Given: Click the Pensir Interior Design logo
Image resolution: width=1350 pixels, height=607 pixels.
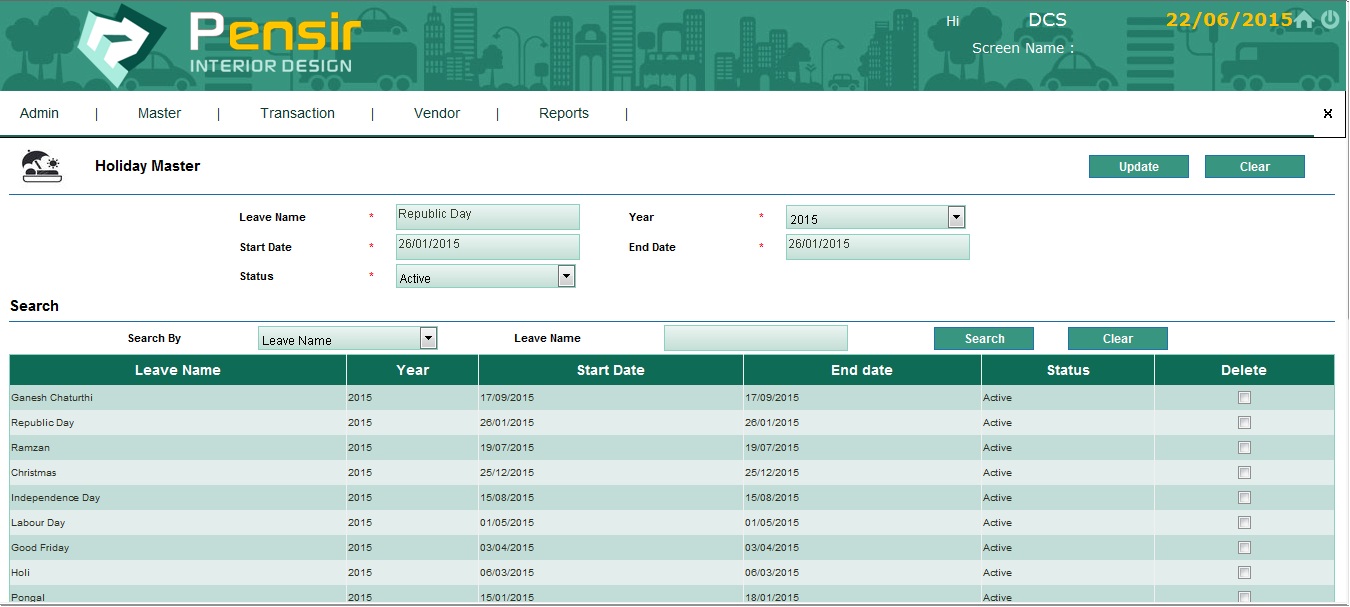Looking at the screenshot, I should [x=222, y=45].
